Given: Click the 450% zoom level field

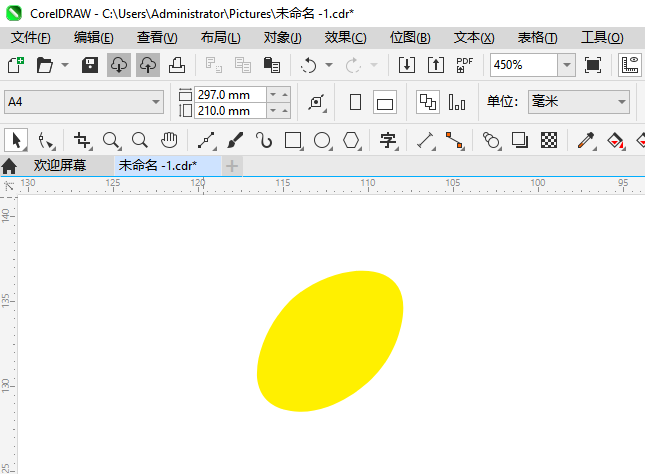Looking at the screenshot, I should point(524,65).
